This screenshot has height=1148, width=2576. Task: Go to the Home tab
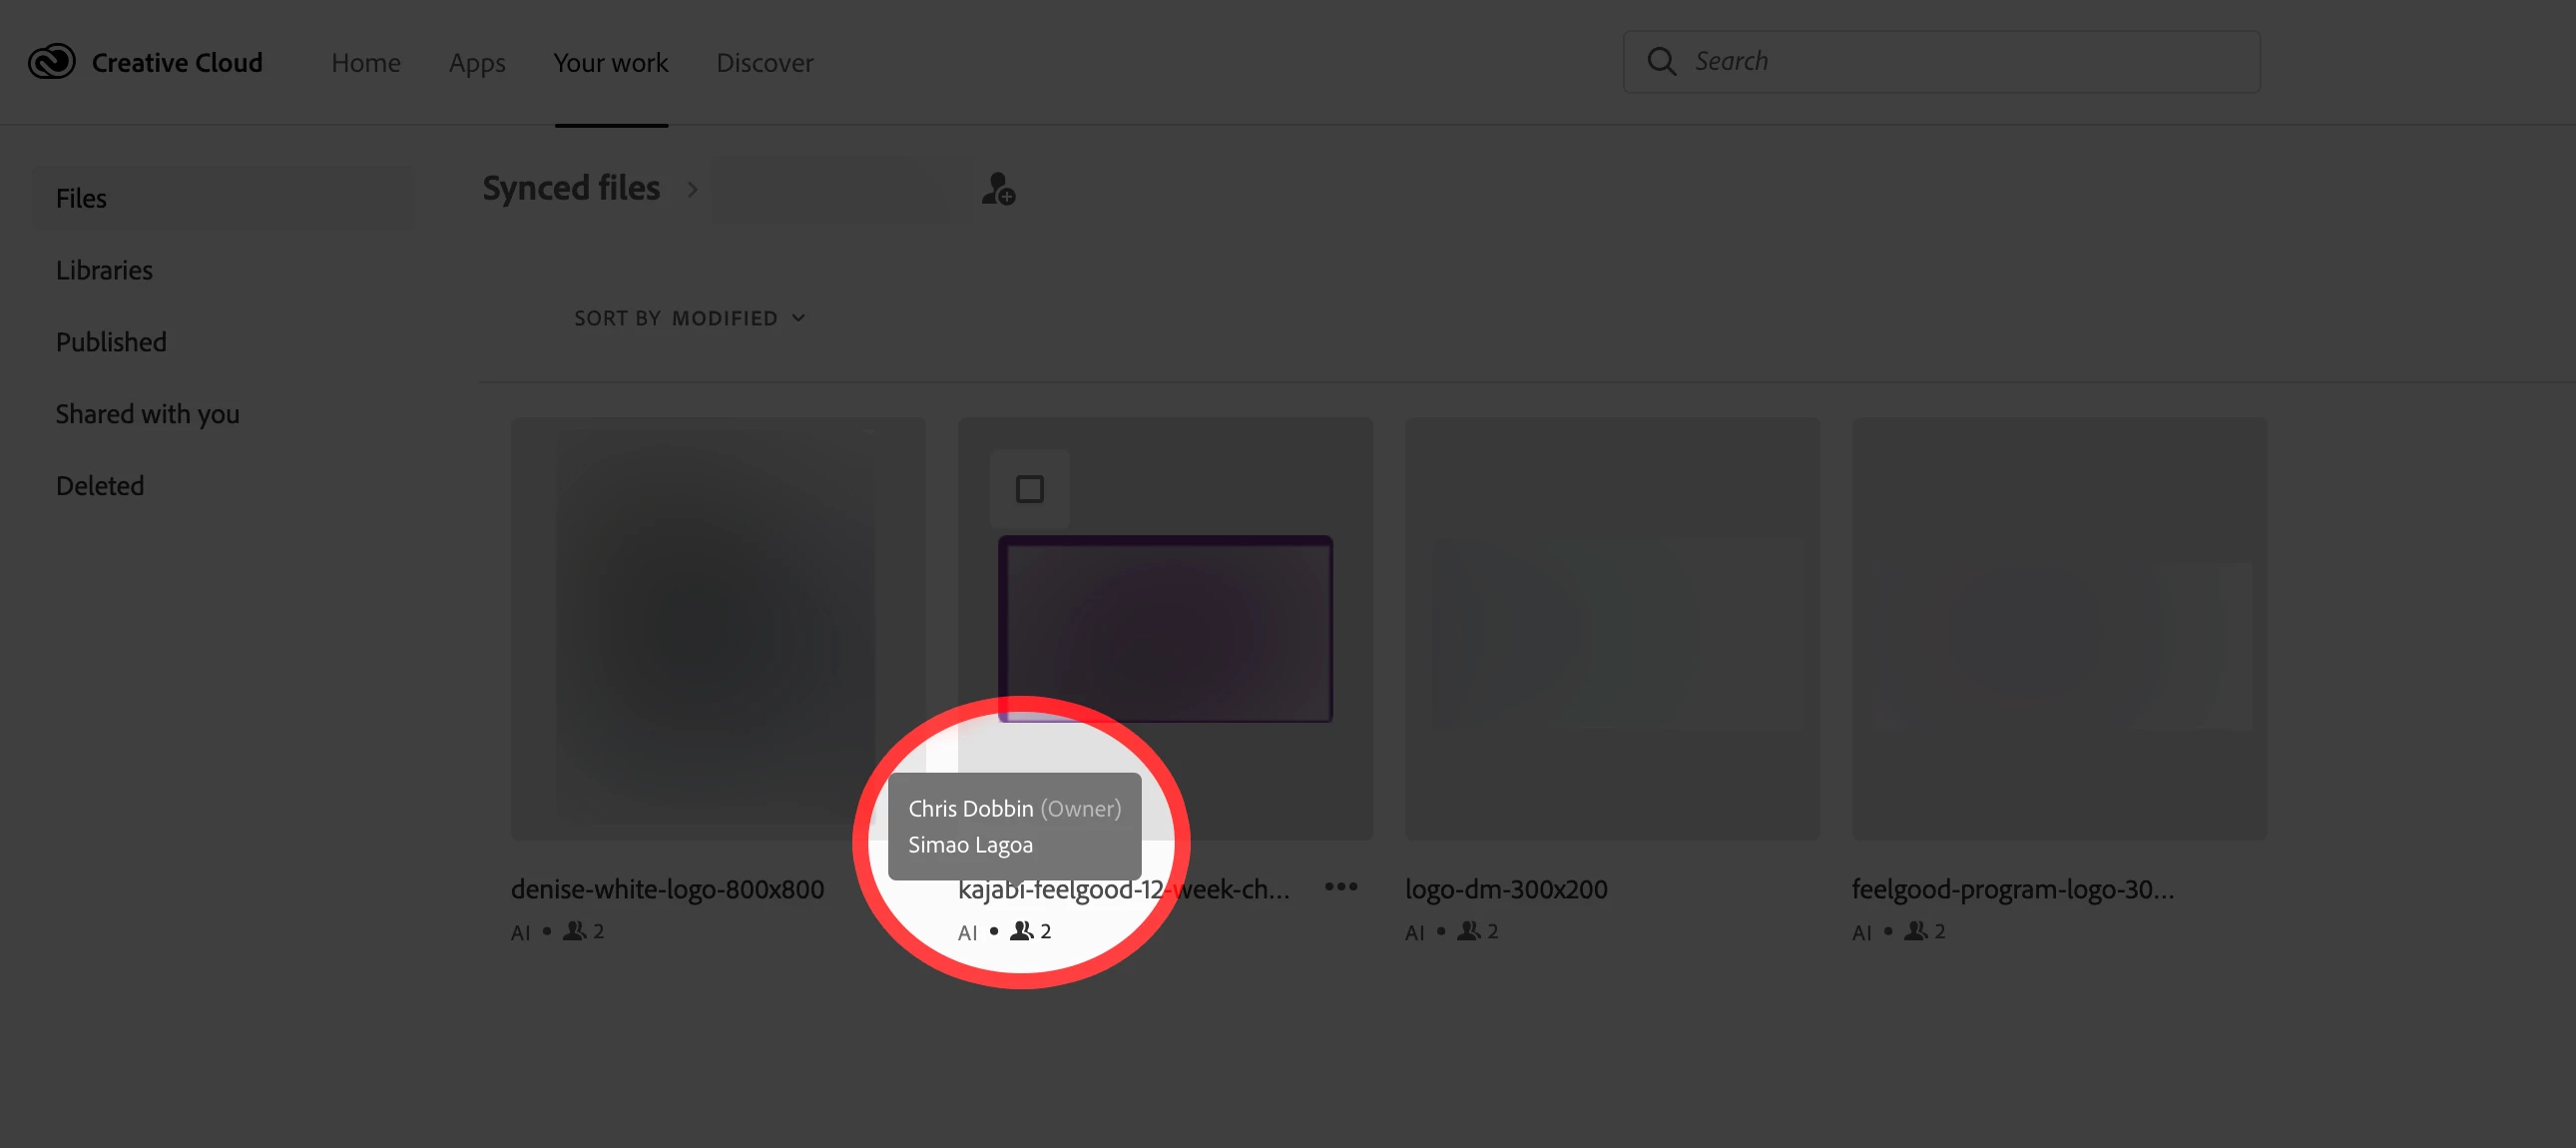pos(366,63)
